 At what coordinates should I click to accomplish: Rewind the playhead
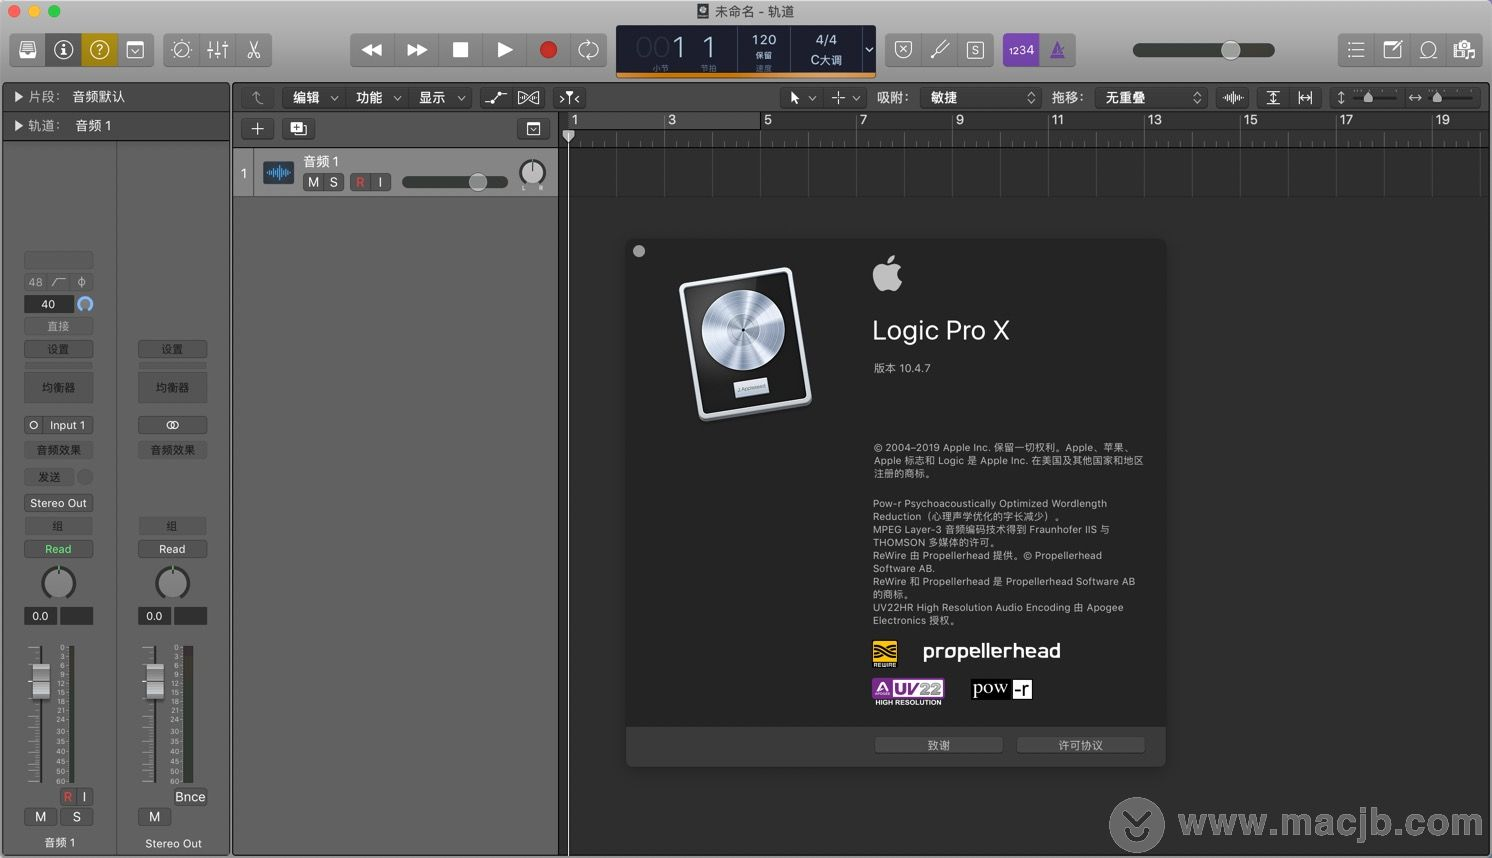coord(372,50)
